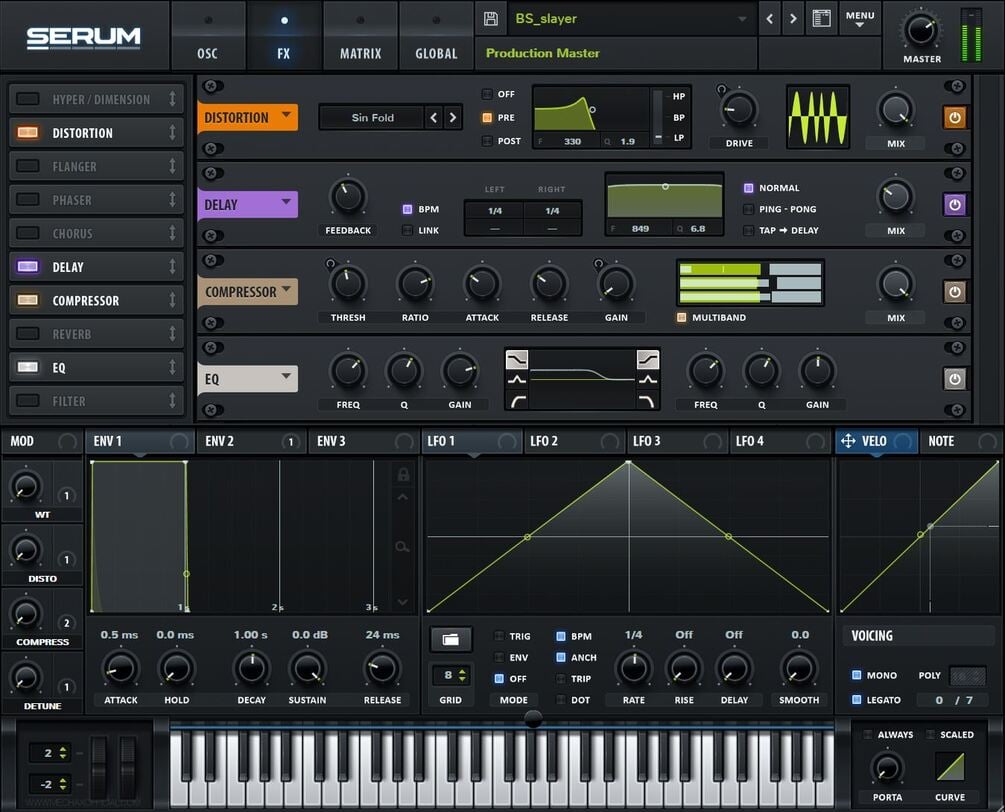Go to previous preset with left arrow

[x=769, y=19]
